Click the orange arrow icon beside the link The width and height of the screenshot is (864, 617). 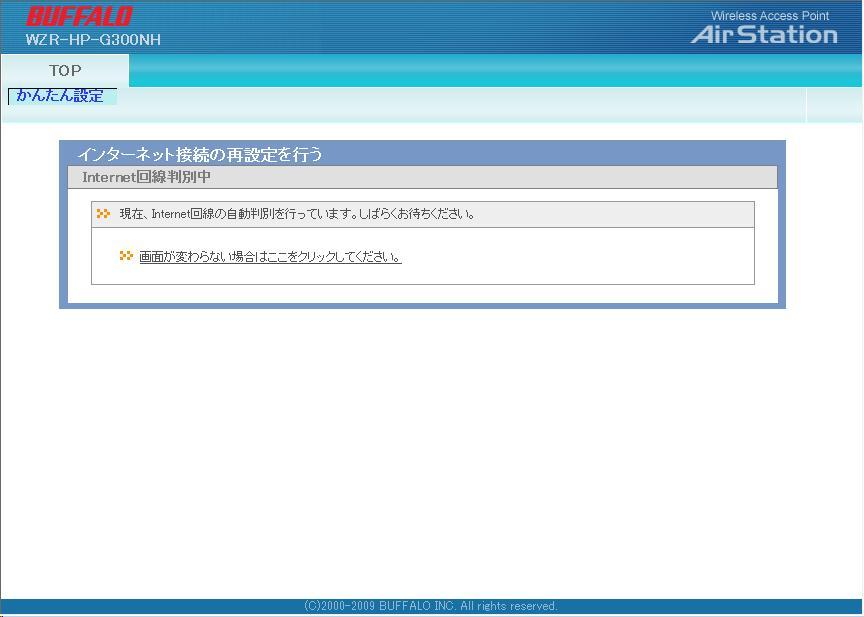(x=126, y=256)
